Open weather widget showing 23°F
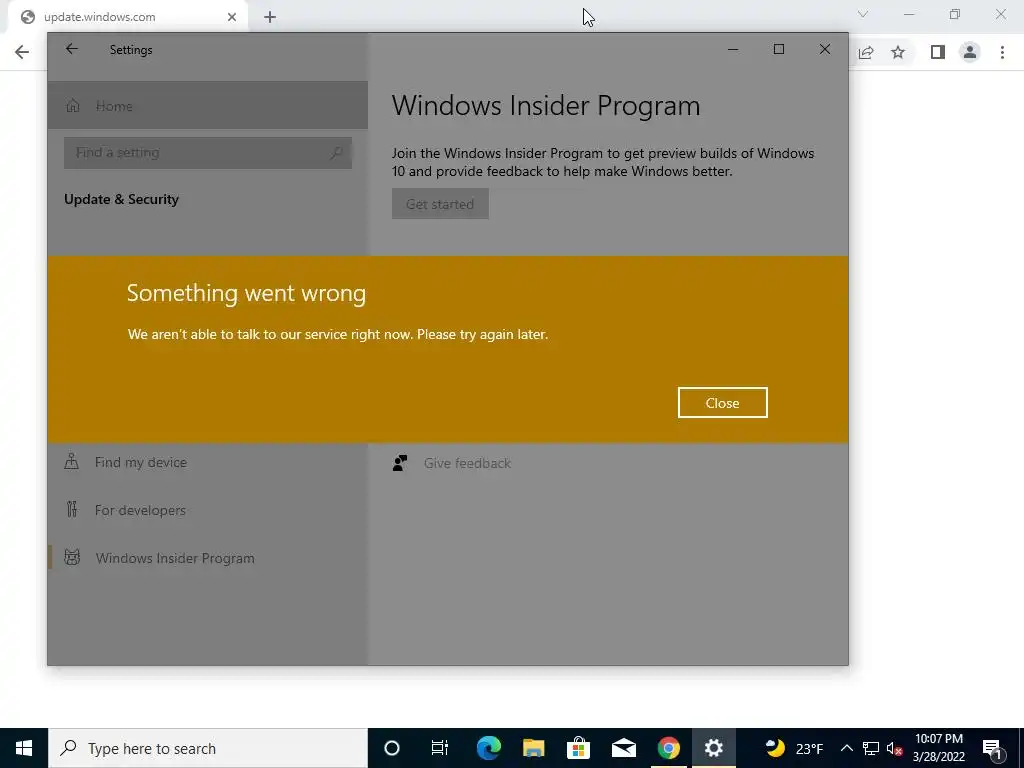 click(x=794, y=748)
